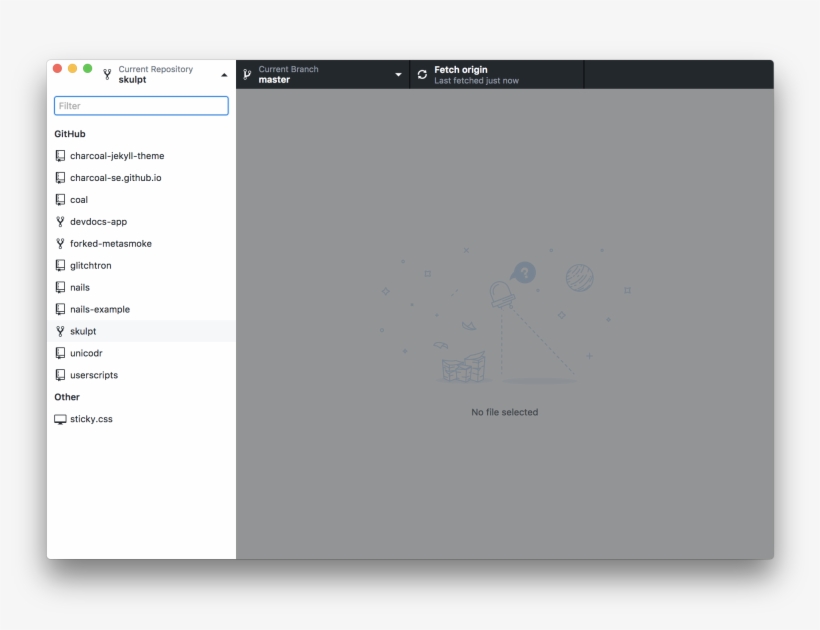This screenshot has height=630, width=820.
Task: Click repository icon beside nails-example
Action: 60,310
